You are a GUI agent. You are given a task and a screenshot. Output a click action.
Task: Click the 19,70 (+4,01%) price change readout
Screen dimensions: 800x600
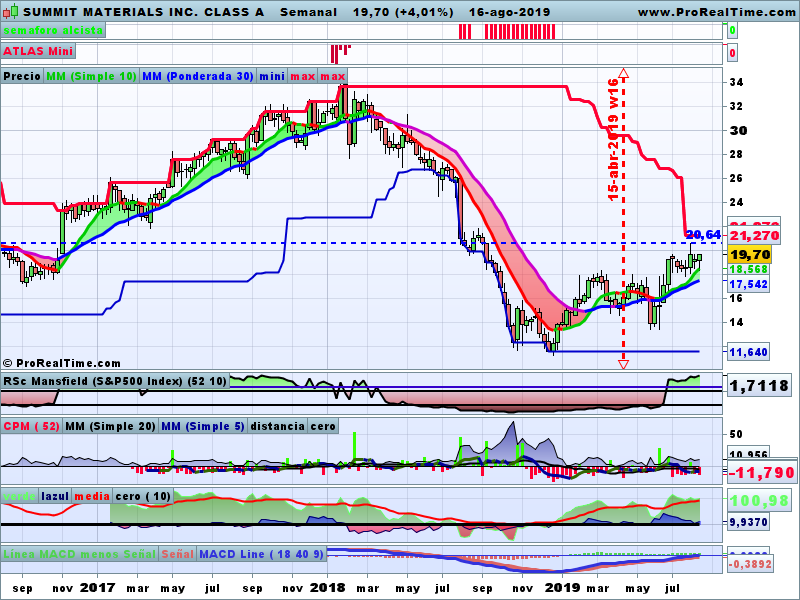(x=403, y=12)
